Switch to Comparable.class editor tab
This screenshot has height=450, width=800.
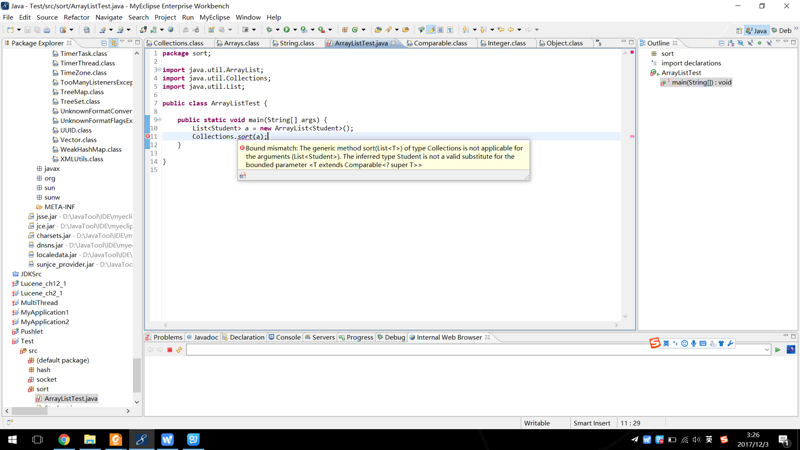pos(437,43)
